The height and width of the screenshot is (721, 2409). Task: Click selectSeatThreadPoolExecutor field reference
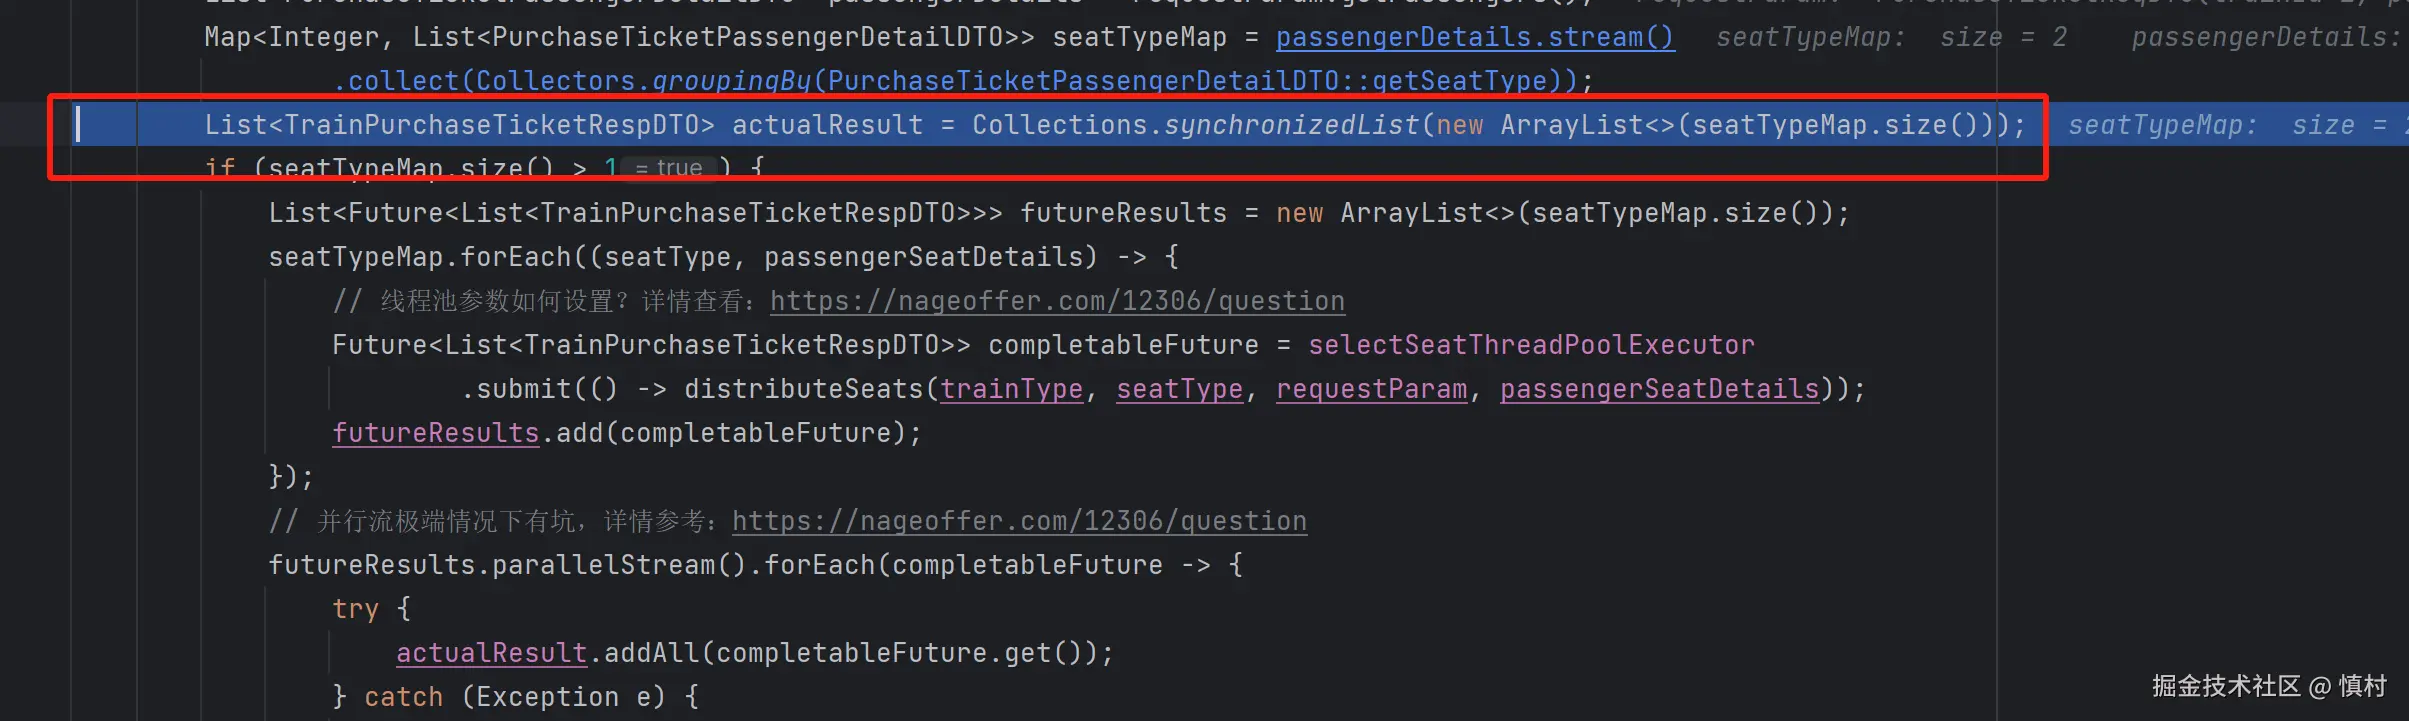click(1531, 345)
